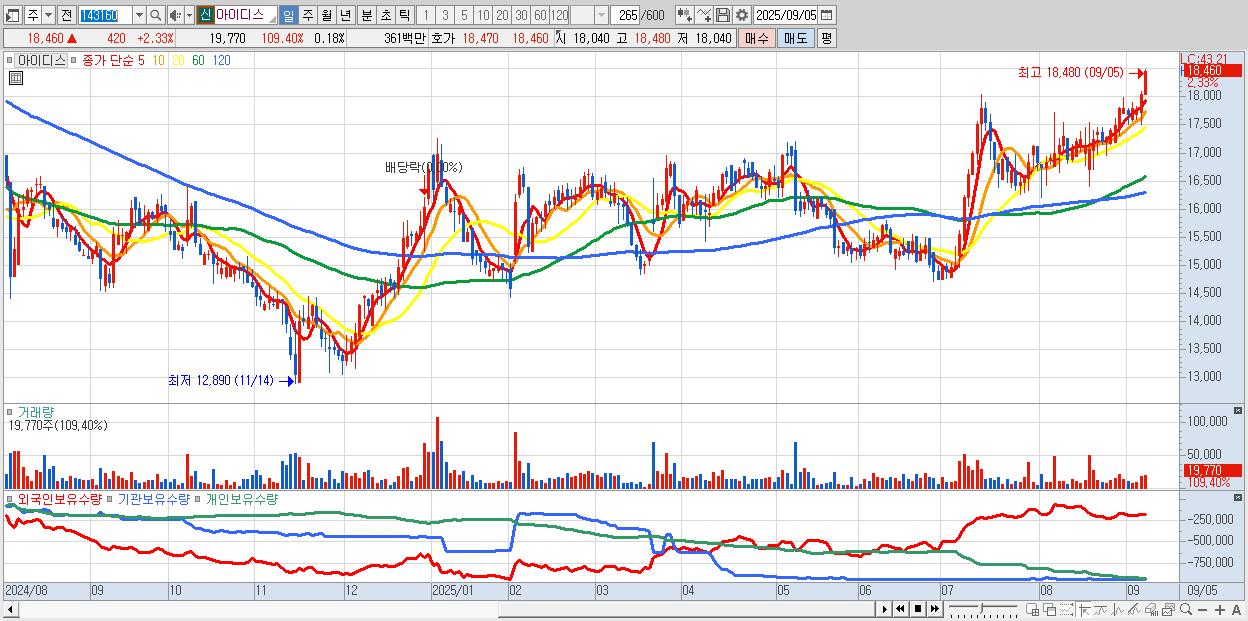Select 초 second period toggle
The height and width of the screenshot is (621, 1248).
(x=385, y=15)
